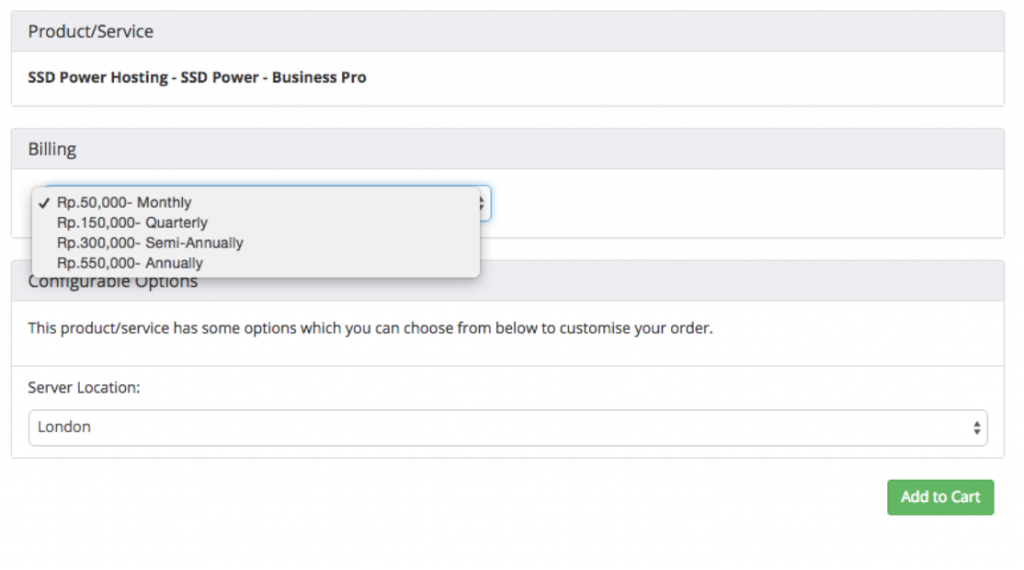Choose the Rp.150,000 Quarterly billing cycle
Image resolution: width=1024 pixels, height=570 pixels.
[x=132, y=222]
